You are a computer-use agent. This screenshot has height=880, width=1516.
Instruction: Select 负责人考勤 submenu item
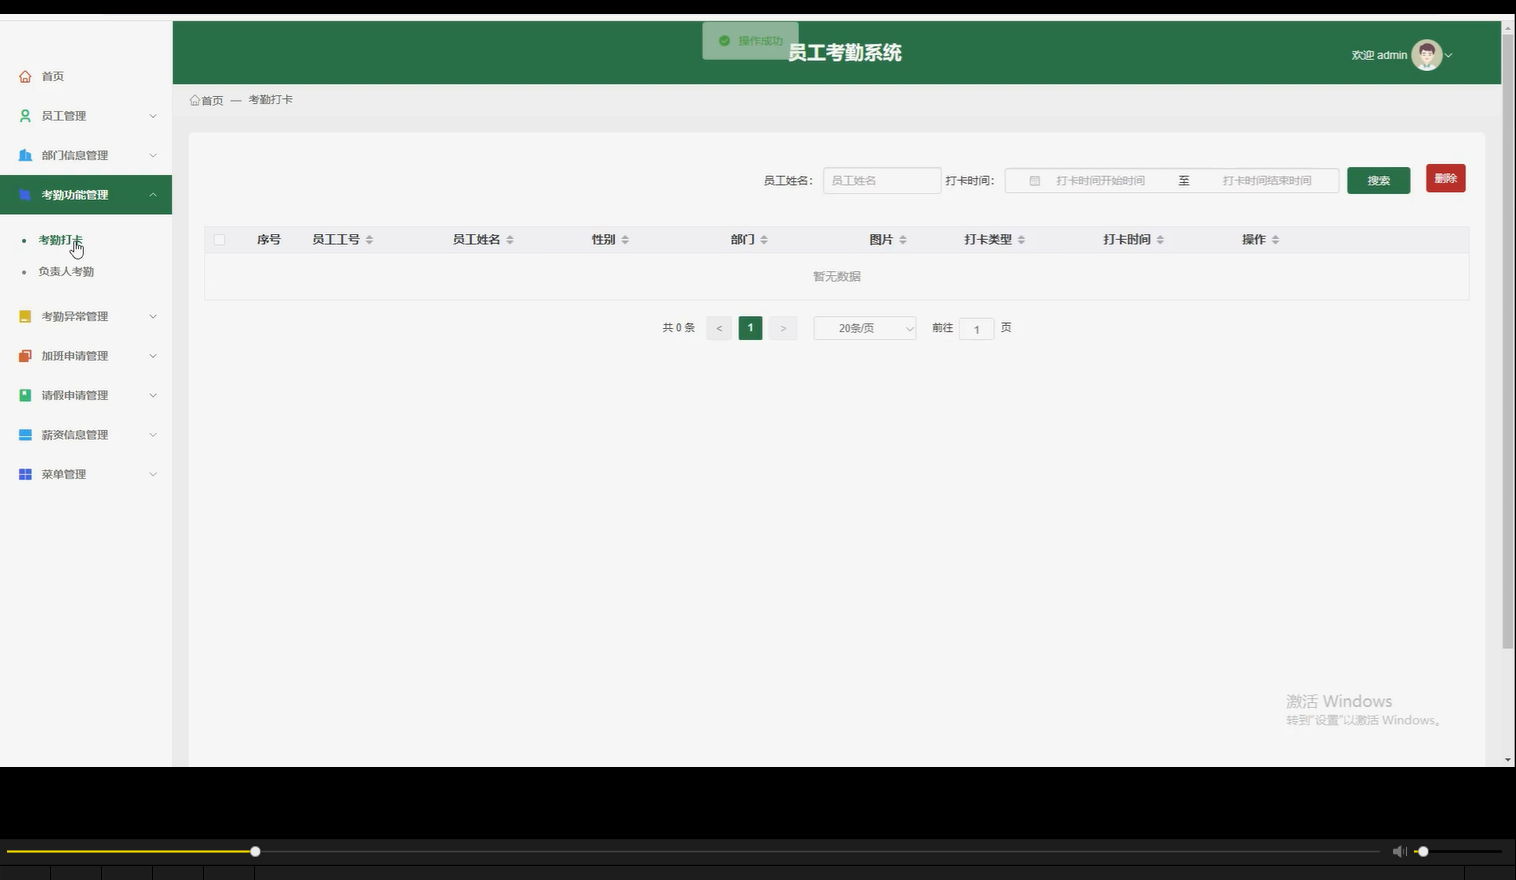click(x=66, y=272)
